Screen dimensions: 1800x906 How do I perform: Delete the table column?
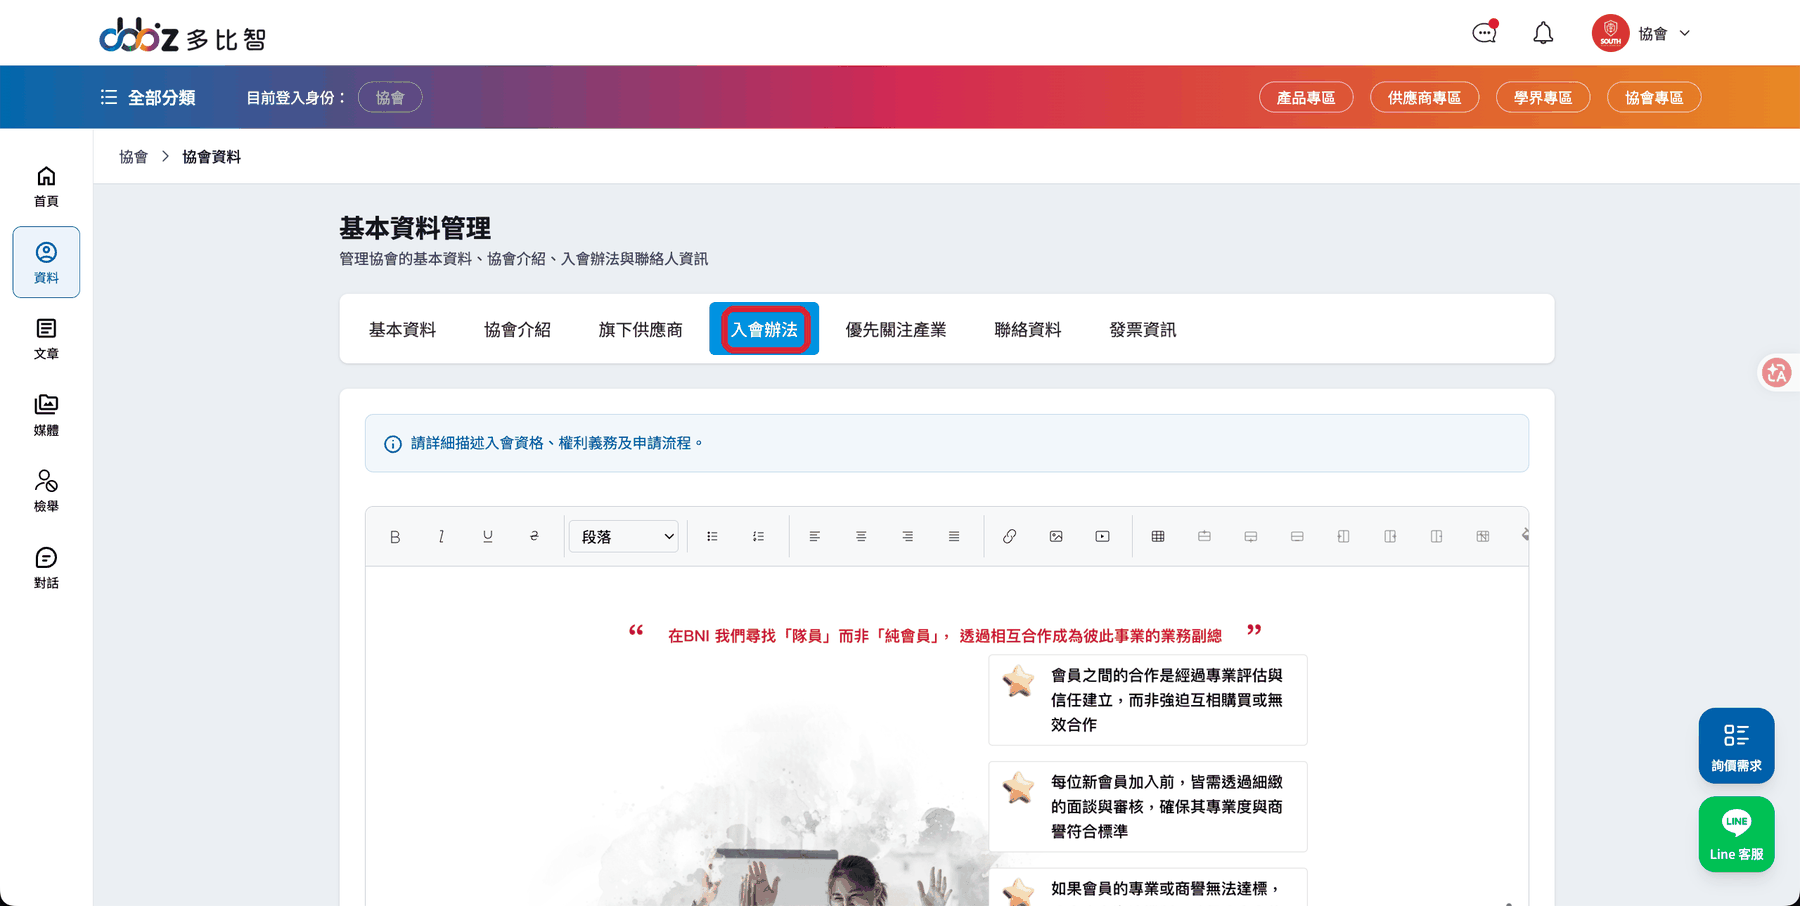1436,537
